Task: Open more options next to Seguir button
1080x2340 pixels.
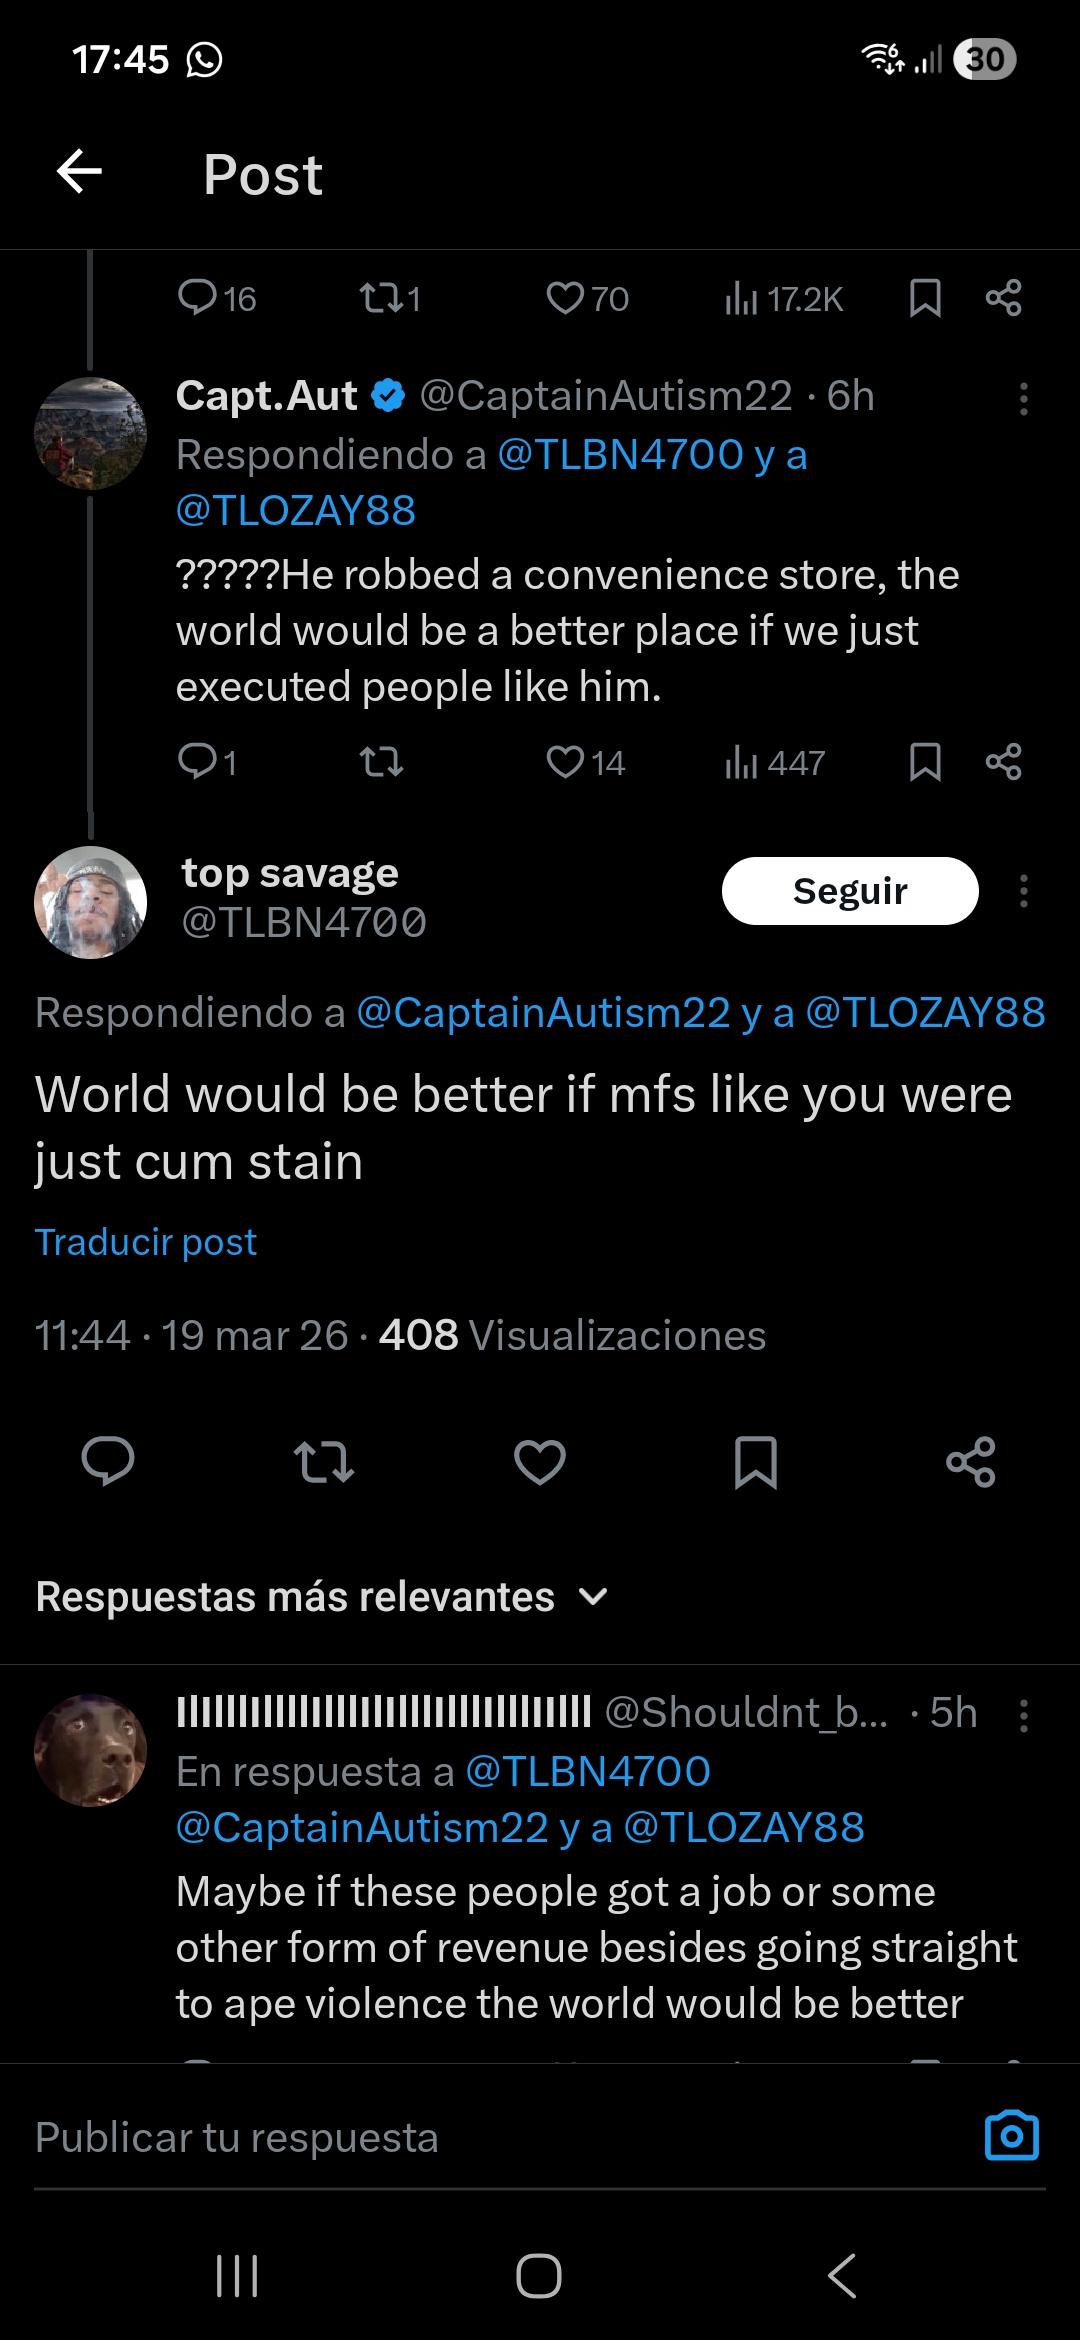Action: (x=1022, y=891)
